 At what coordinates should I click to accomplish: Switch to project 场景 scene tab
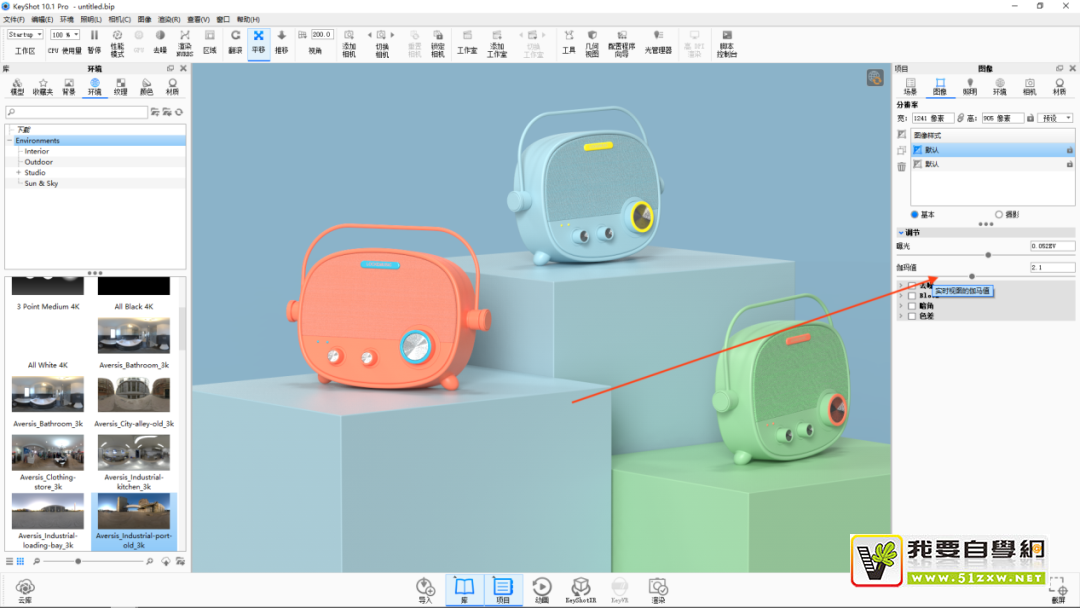[x=911, y=87]
